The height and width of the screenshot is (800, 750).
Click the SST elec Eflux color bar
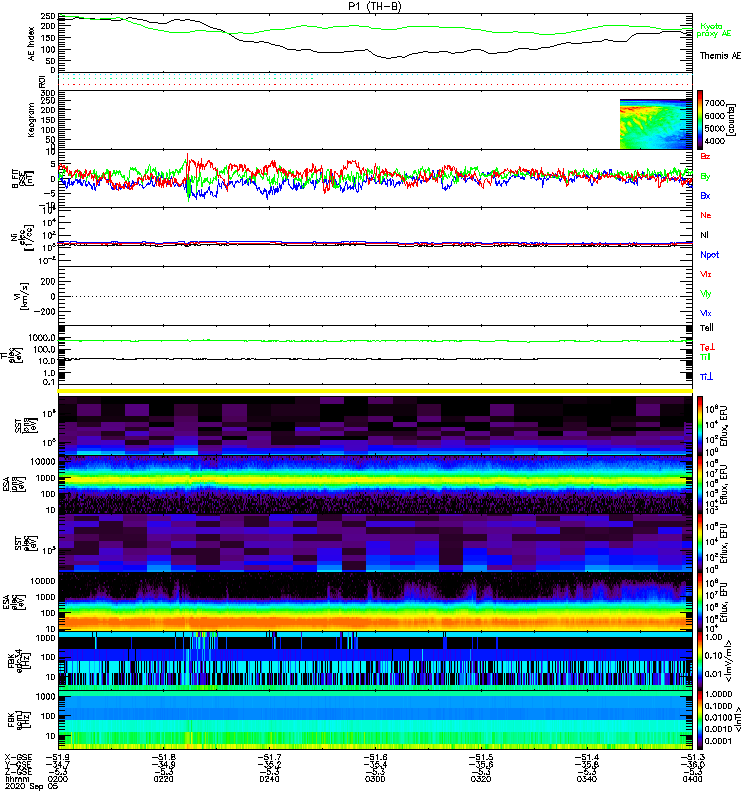point(700,543)
